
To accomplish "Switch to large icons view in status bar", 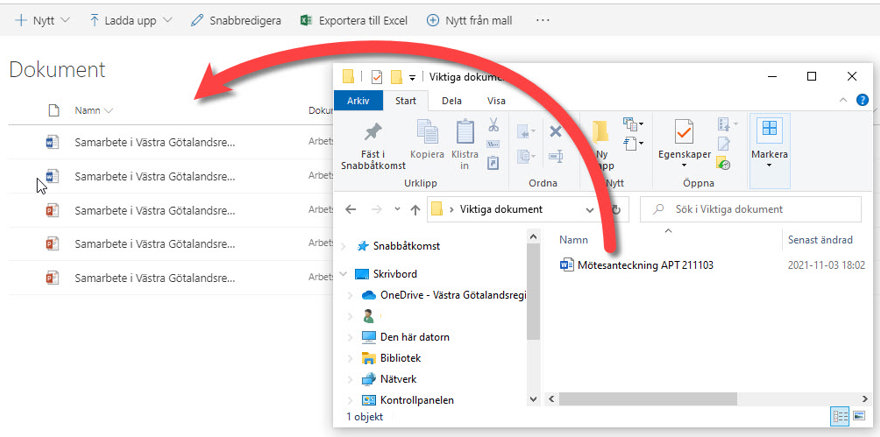I will point(858,415).
